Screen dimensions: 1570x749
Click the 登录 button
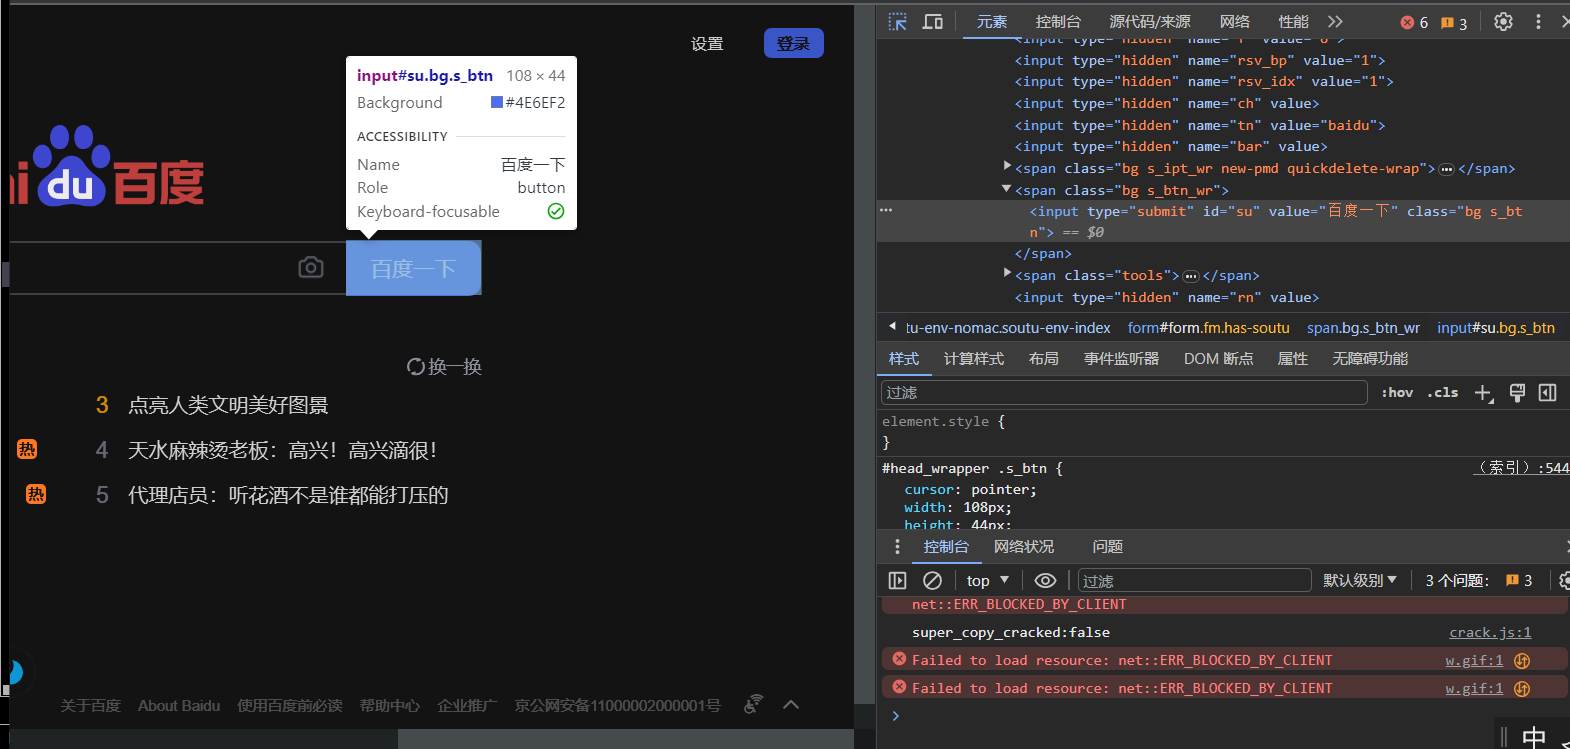(794, 43)
